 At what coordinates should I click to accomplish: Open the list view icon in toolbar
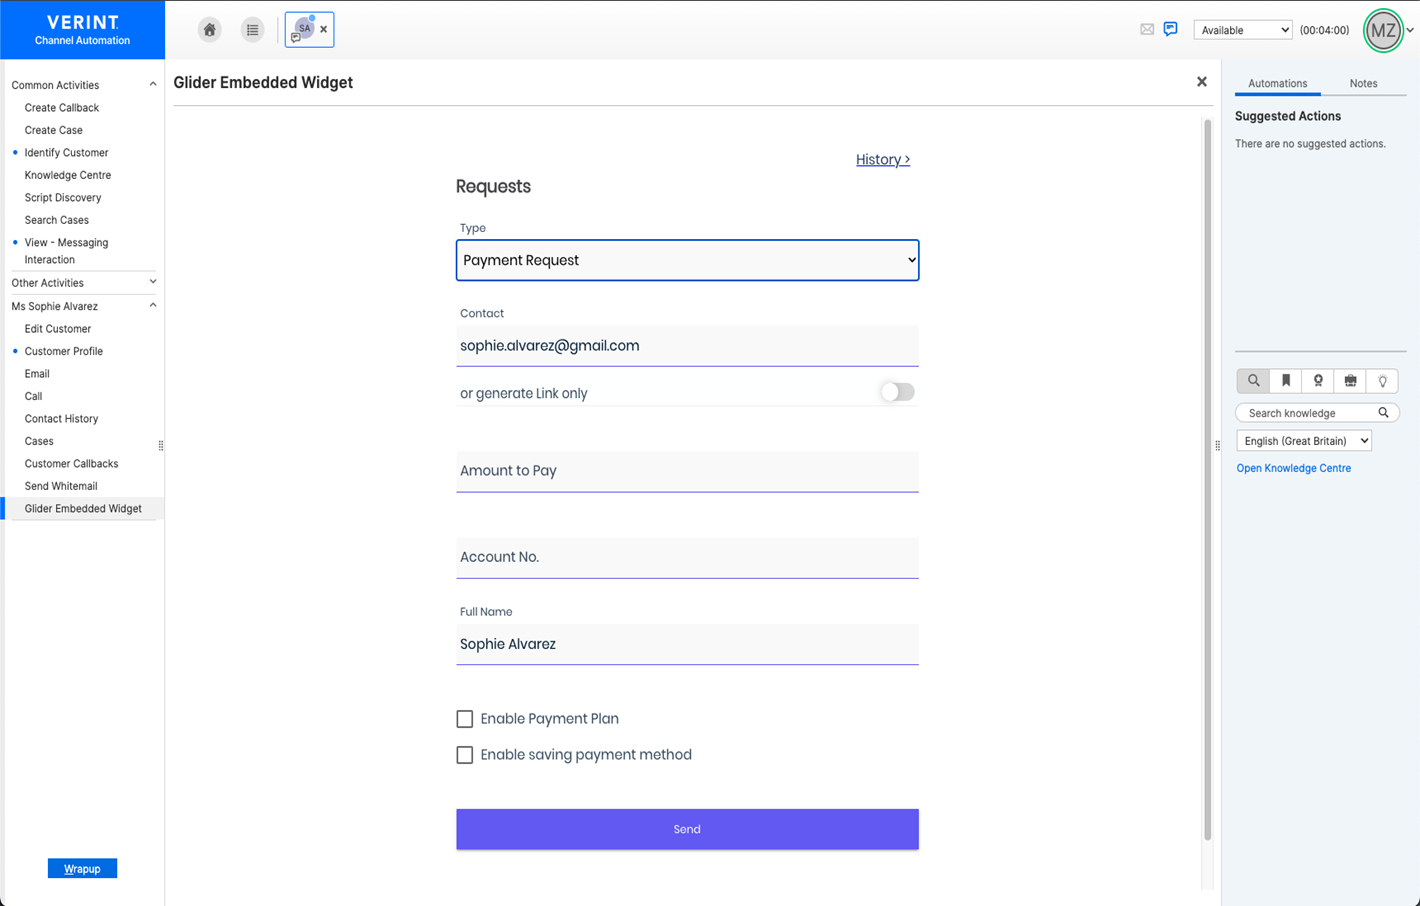coord(252,30)
